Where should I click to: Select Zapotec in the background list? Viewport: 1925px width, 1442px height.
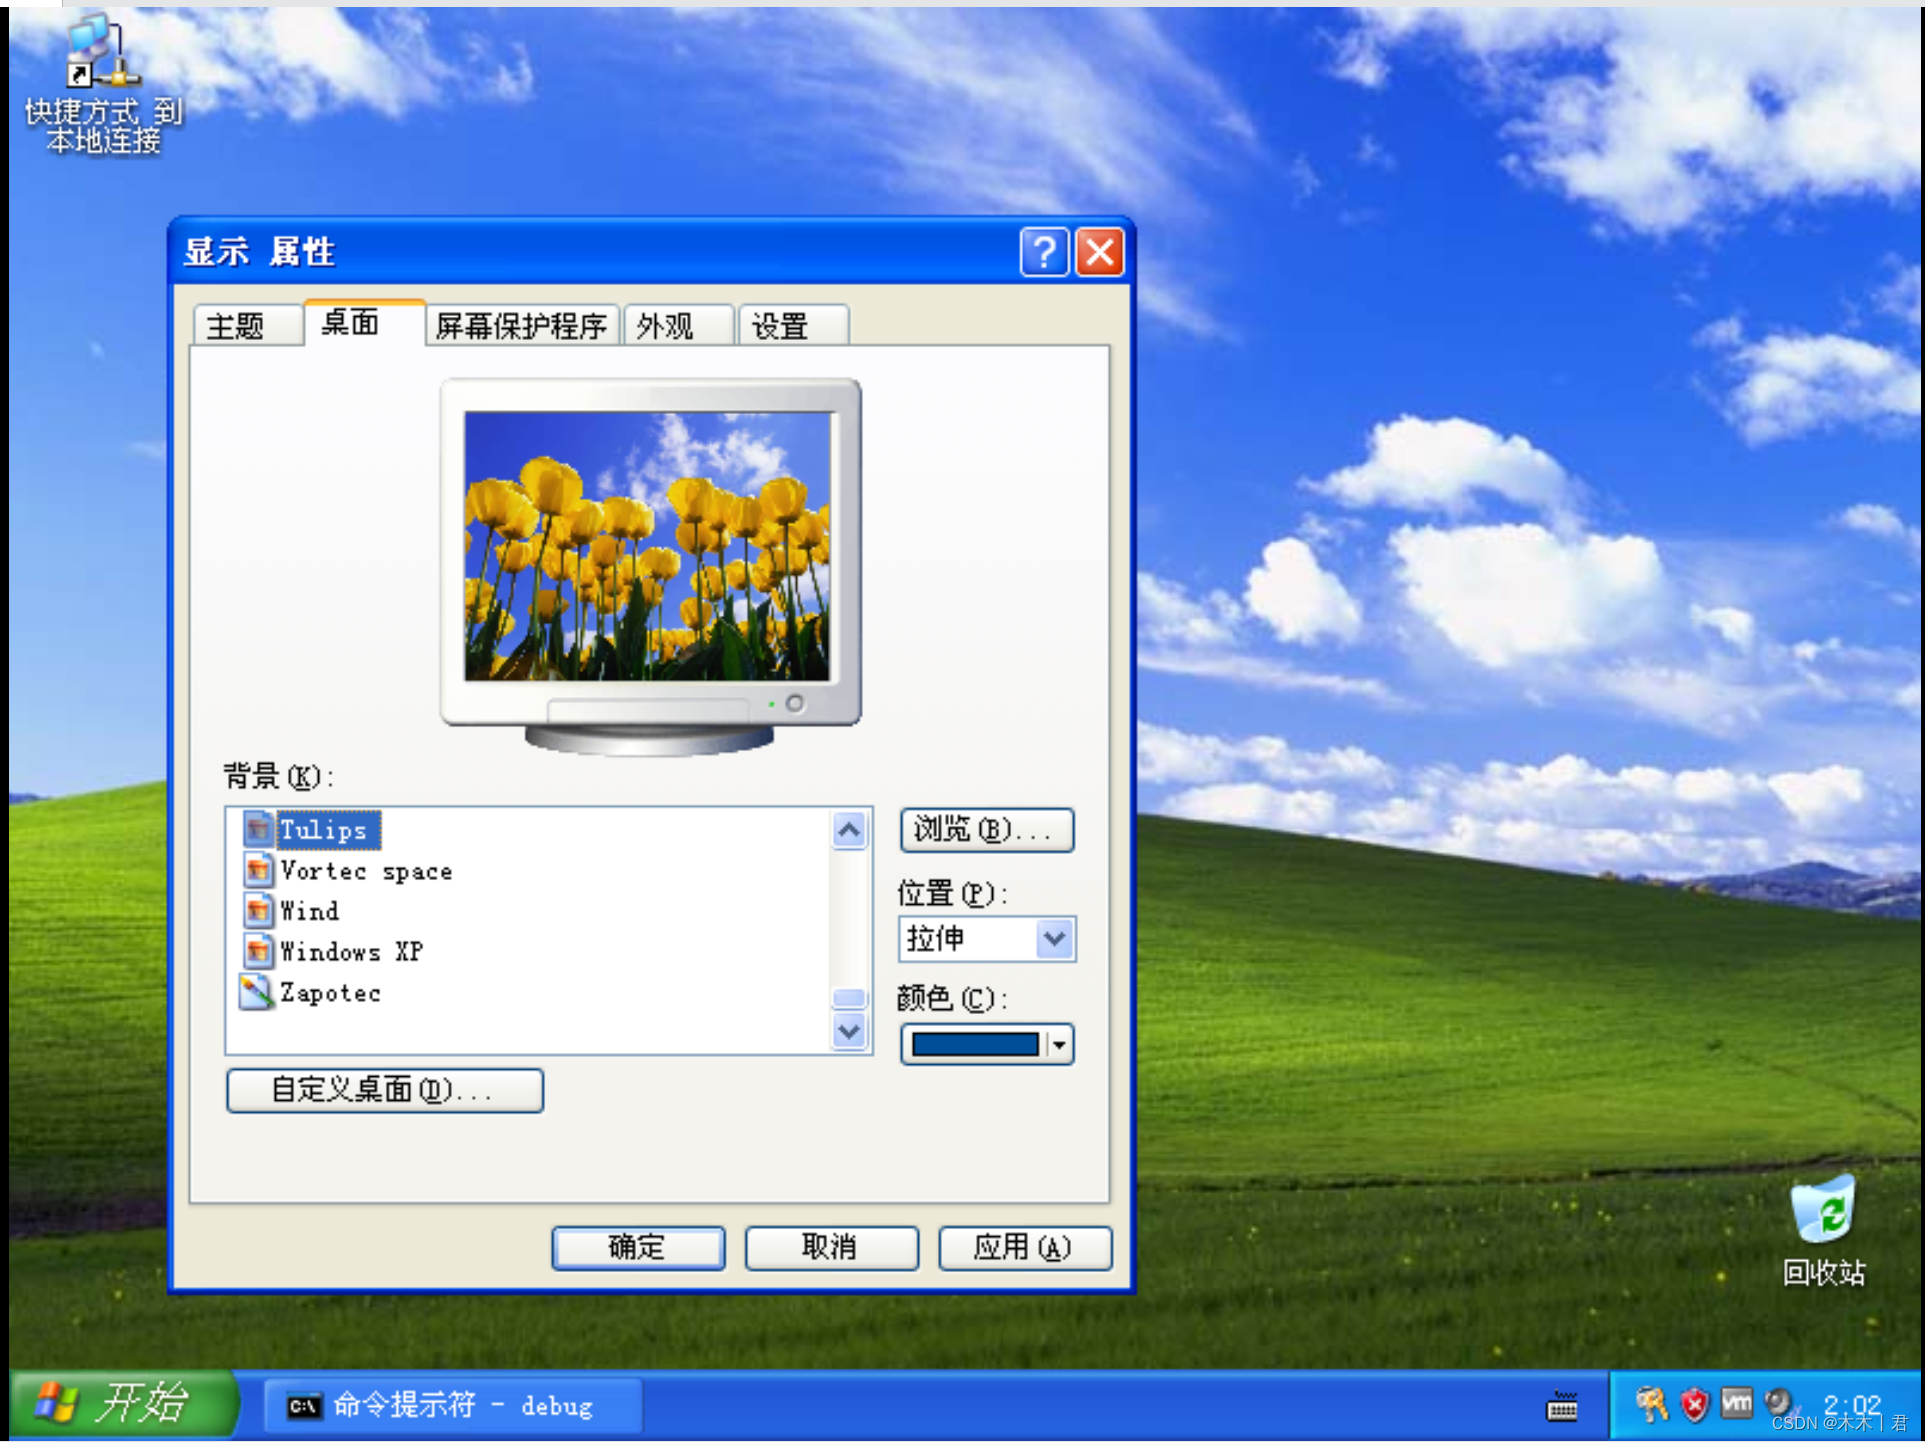coord(331,993)
